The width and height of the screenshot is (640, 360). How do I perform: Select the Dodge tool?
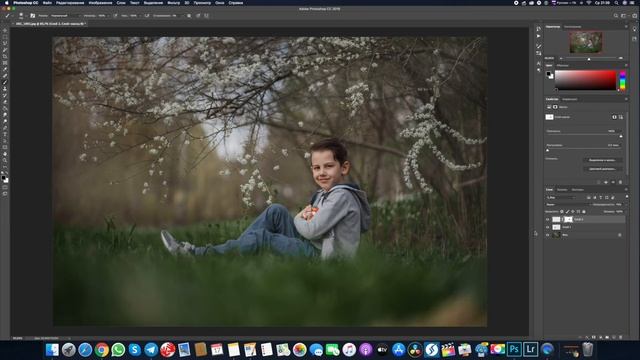point(5,121)
